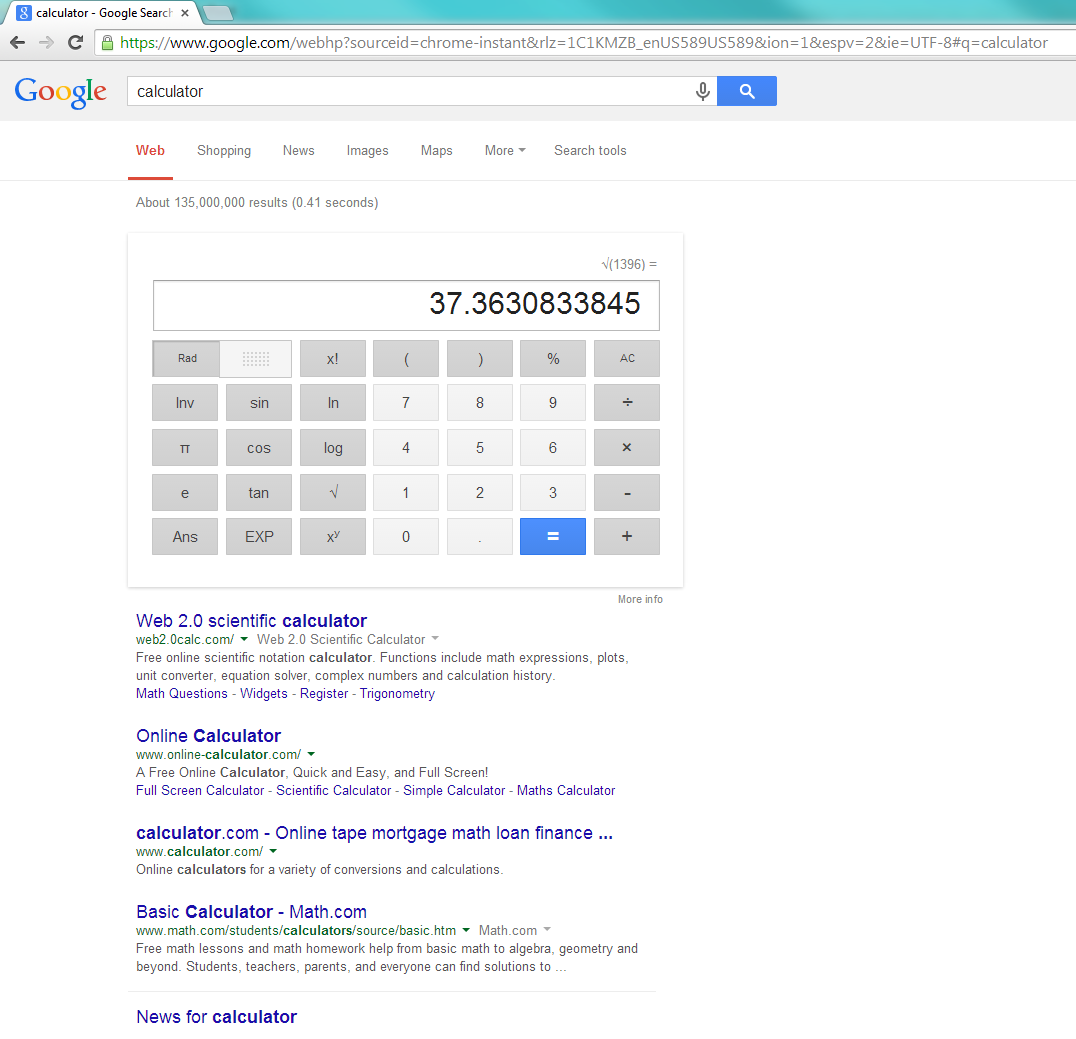Click the close parenthesis key
The width and height of the screenshot is (1076, 1039).
(x=480, y=359)
